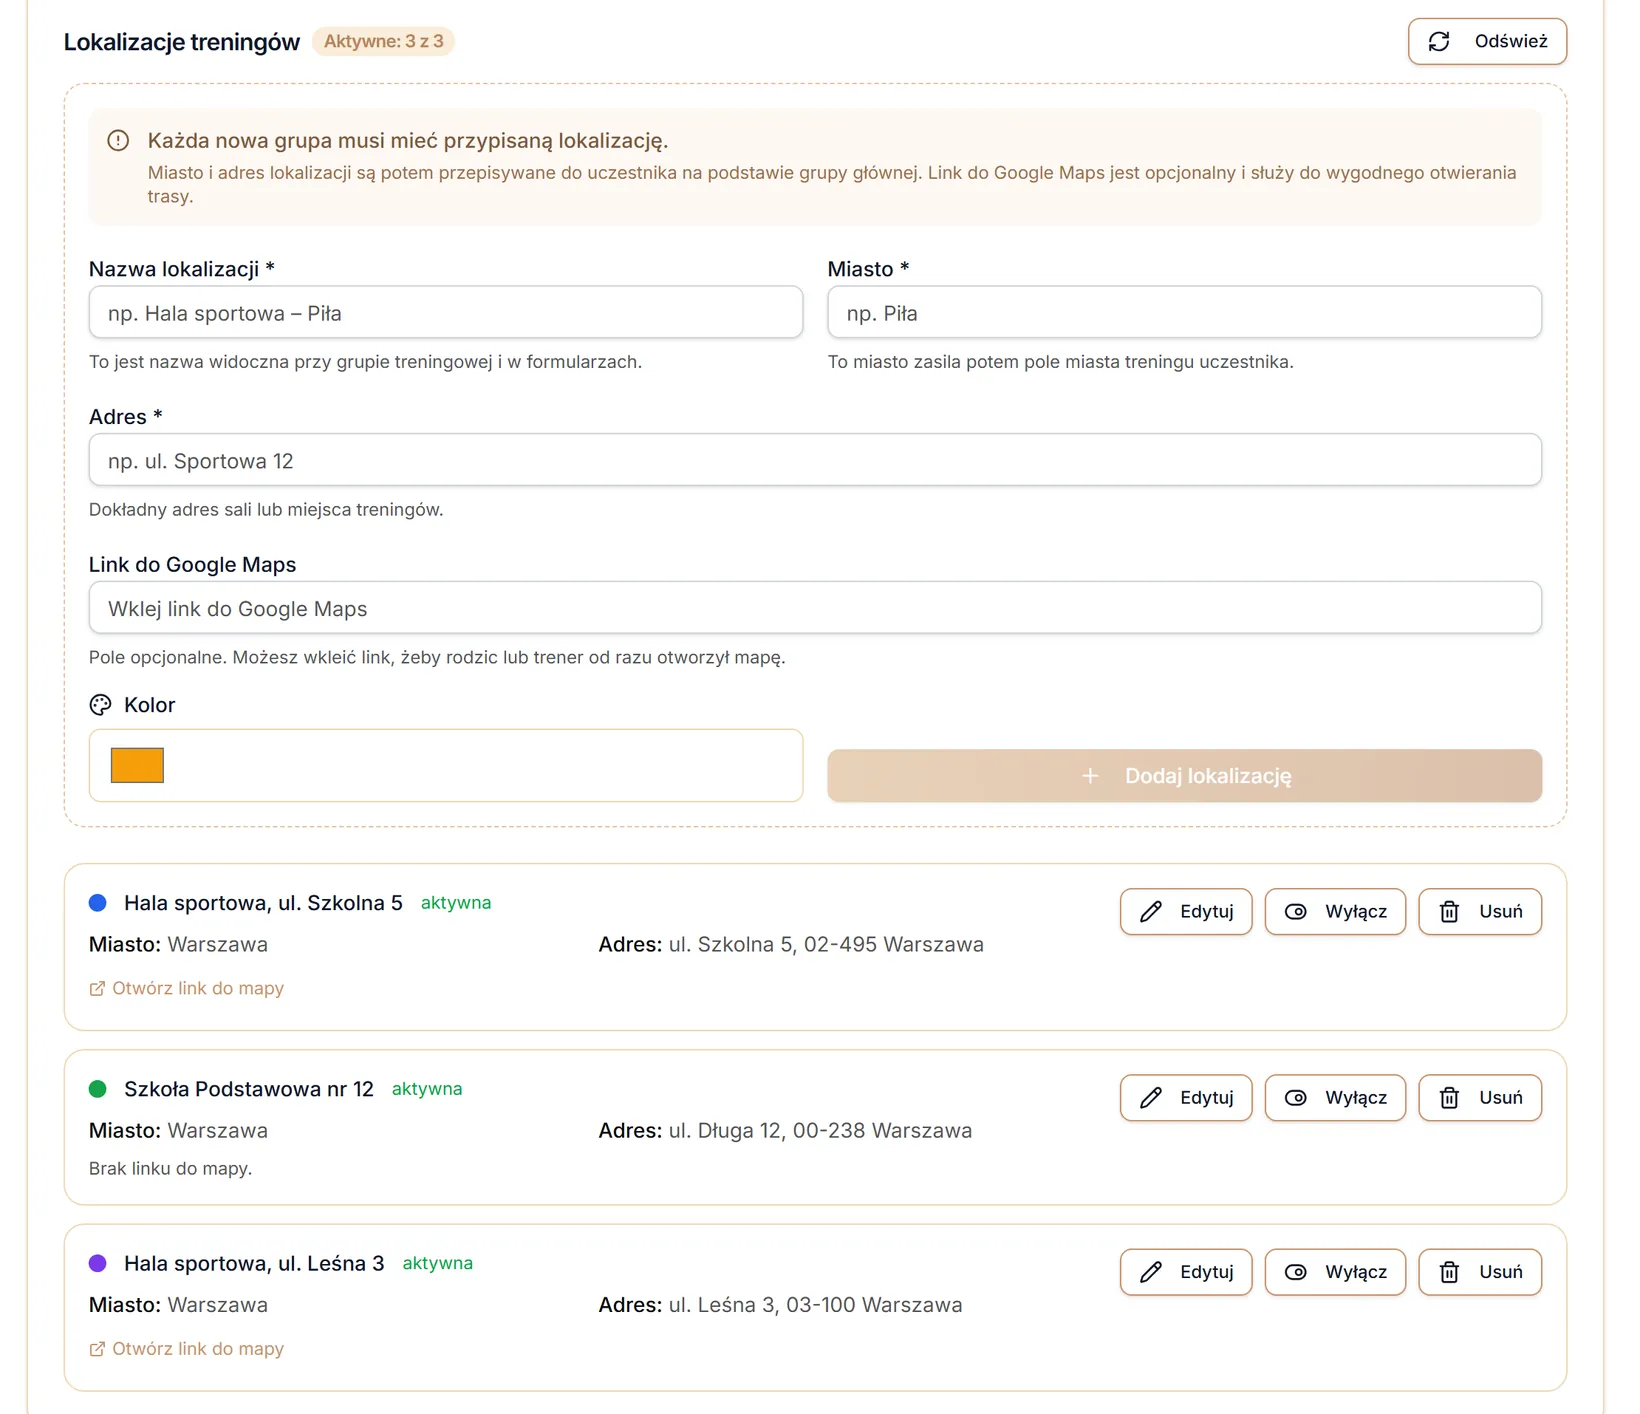Click the Szkoła Podstawowa nr 12 title
This screenshot has height=1414, width=1640.
pos(249,1089)
